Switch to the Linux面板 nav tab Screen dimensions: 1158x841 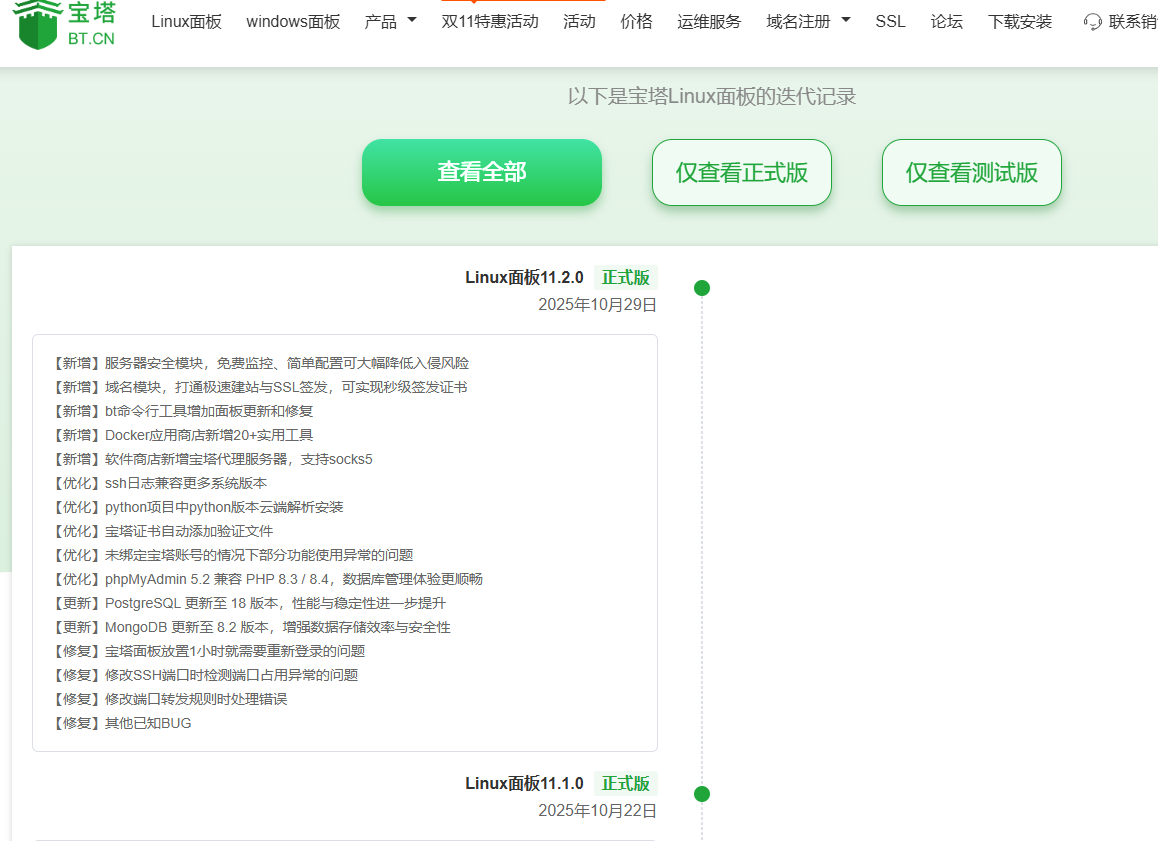coord(186,21)
